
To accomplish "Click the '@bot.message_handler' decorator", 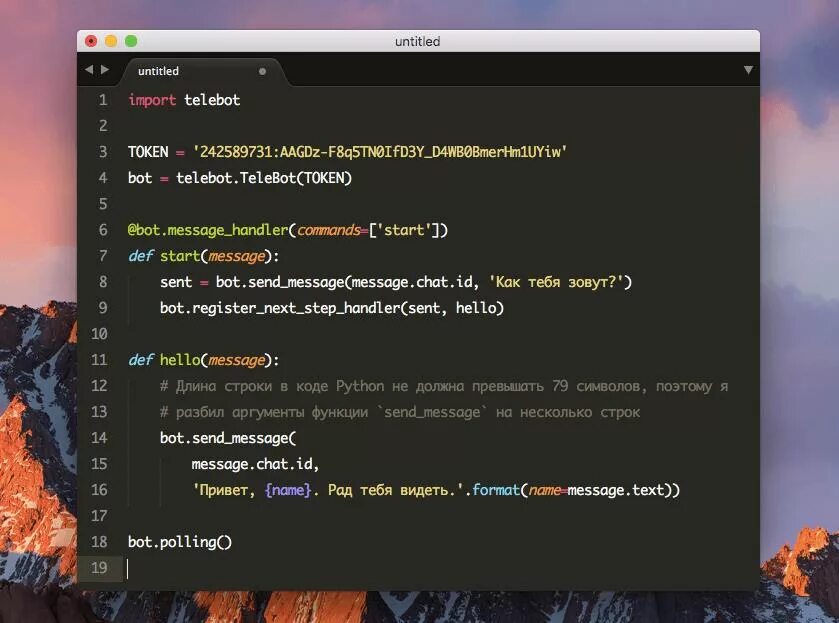I will tap(208, 230).
